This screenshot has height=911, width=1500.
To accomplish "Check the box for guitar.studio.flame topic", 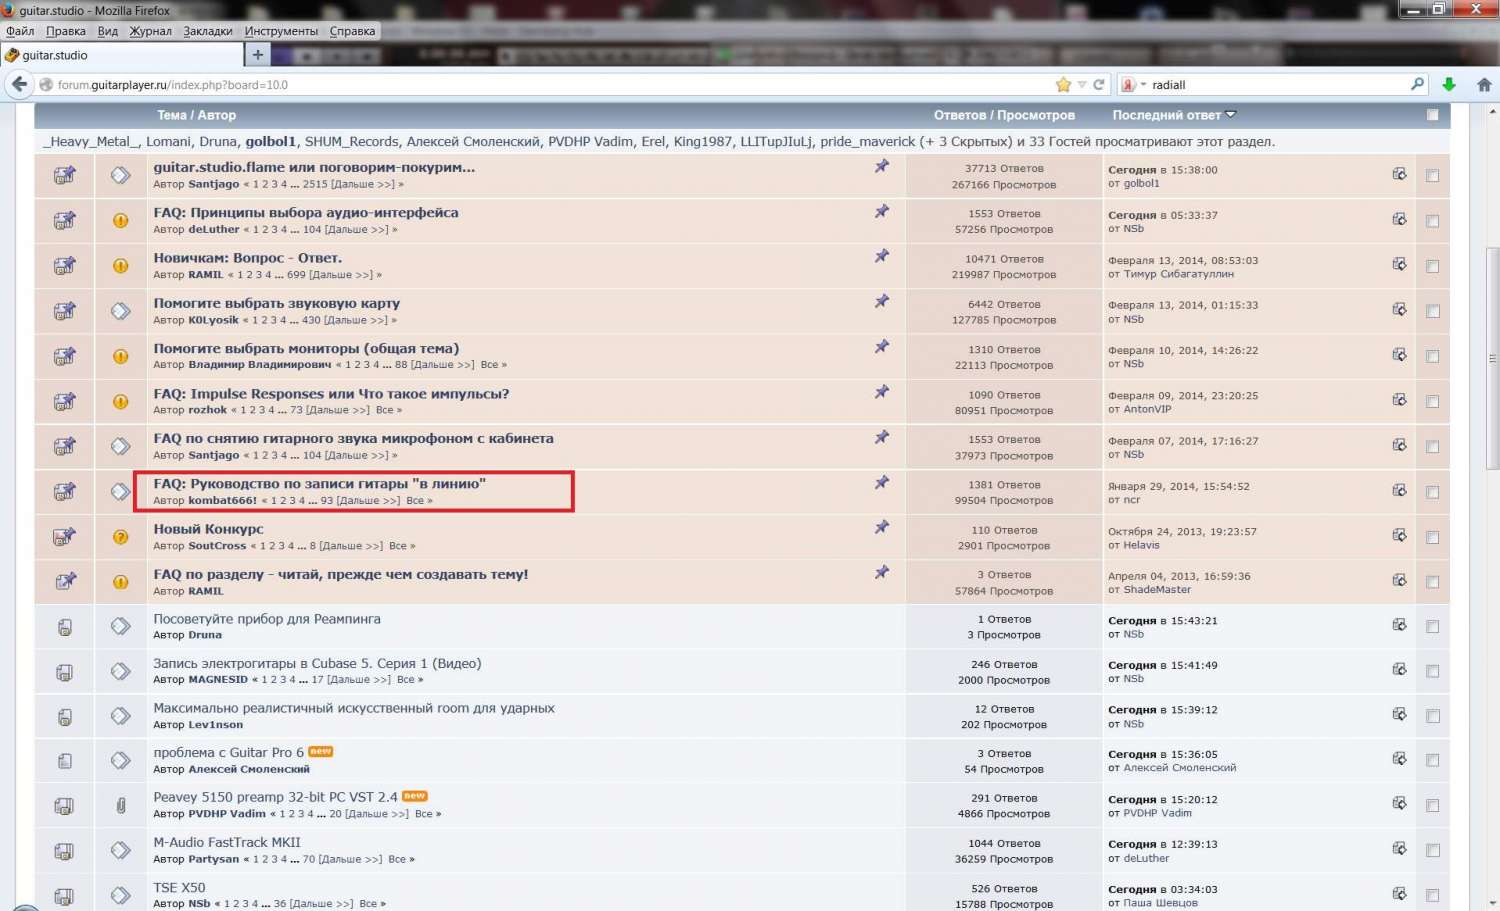I will [1432, 176].
